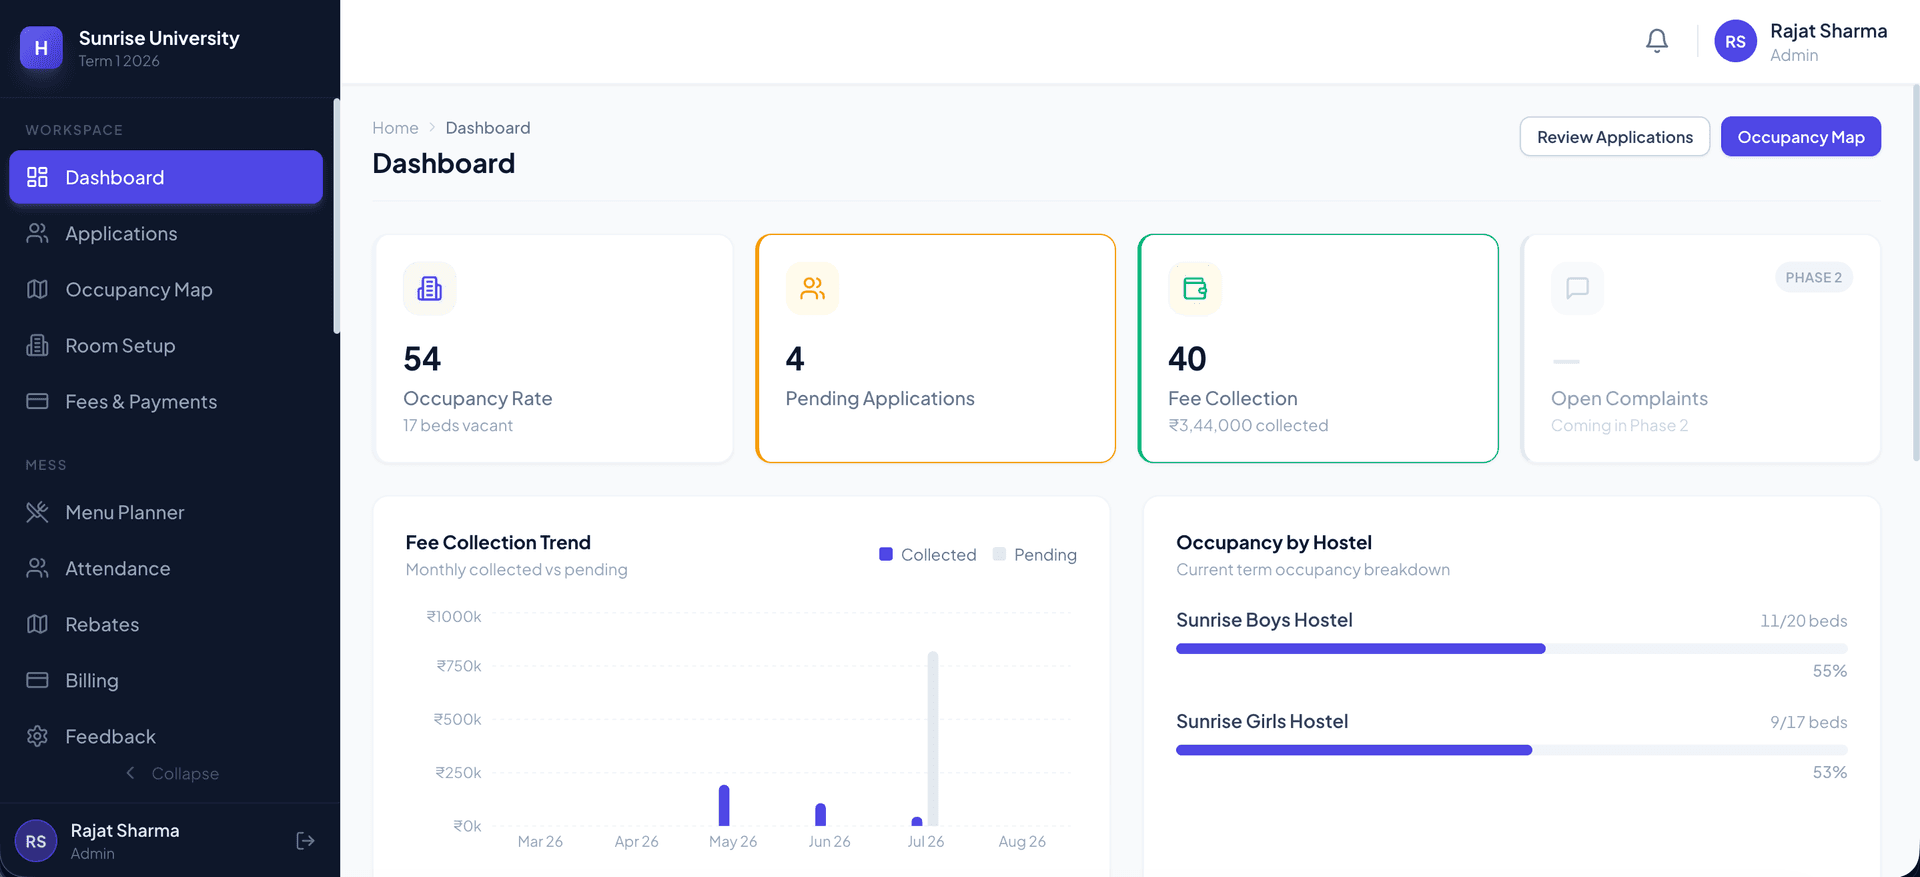Viewport: 1920px width, 877px height.
Task: Click the Billing card icon
Action: (37, 681)
